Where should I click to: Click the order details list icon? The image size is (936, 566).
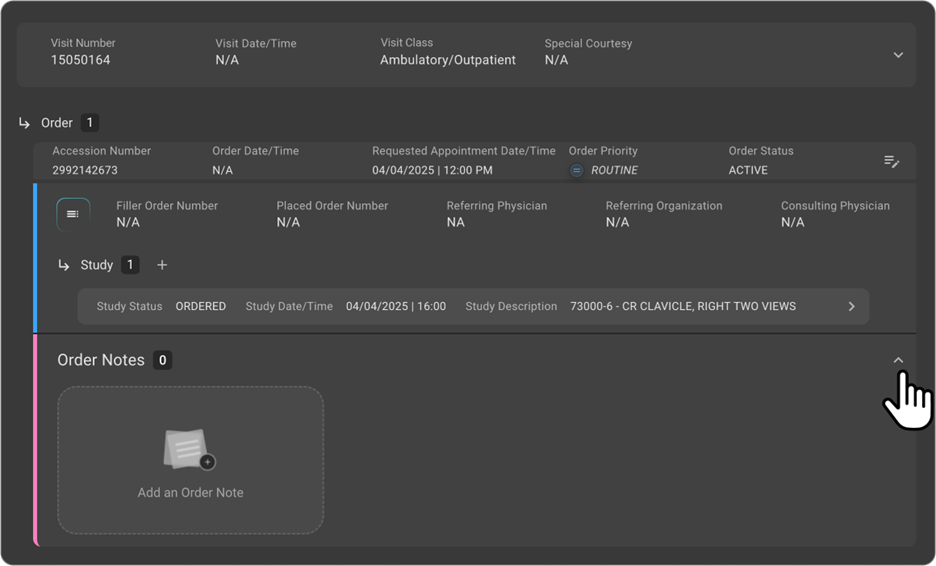click(73, 214)
